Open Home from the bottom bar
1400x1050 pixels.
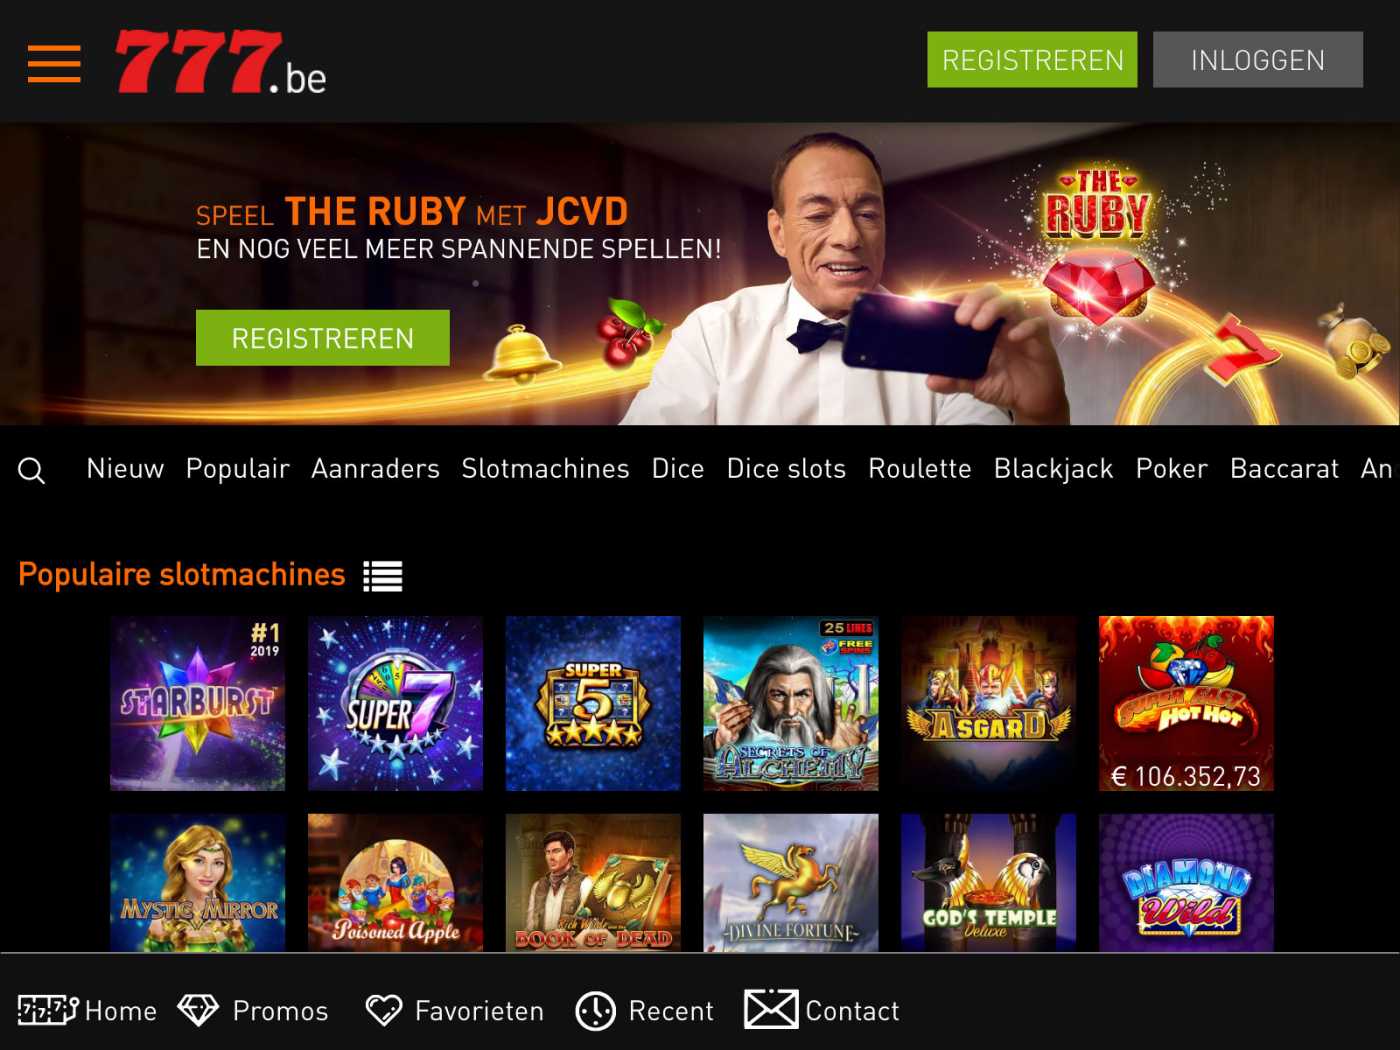point(88,1010)
